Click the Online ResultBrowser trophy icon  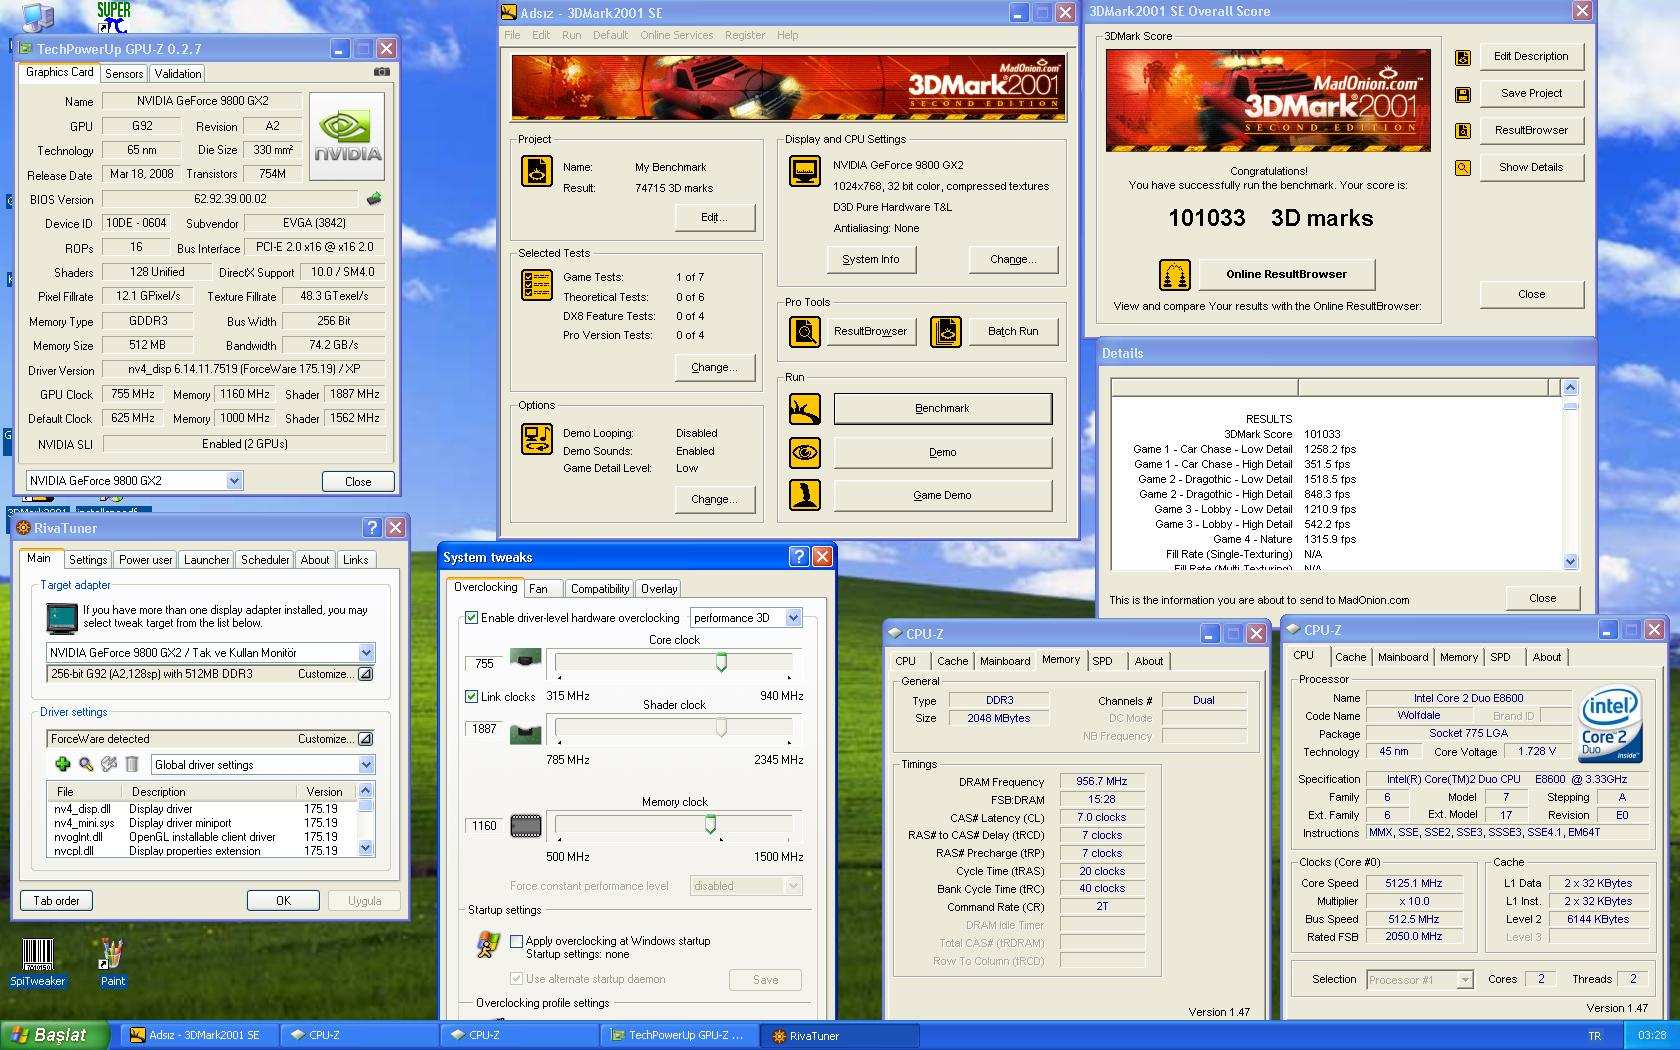point(1175,274)
